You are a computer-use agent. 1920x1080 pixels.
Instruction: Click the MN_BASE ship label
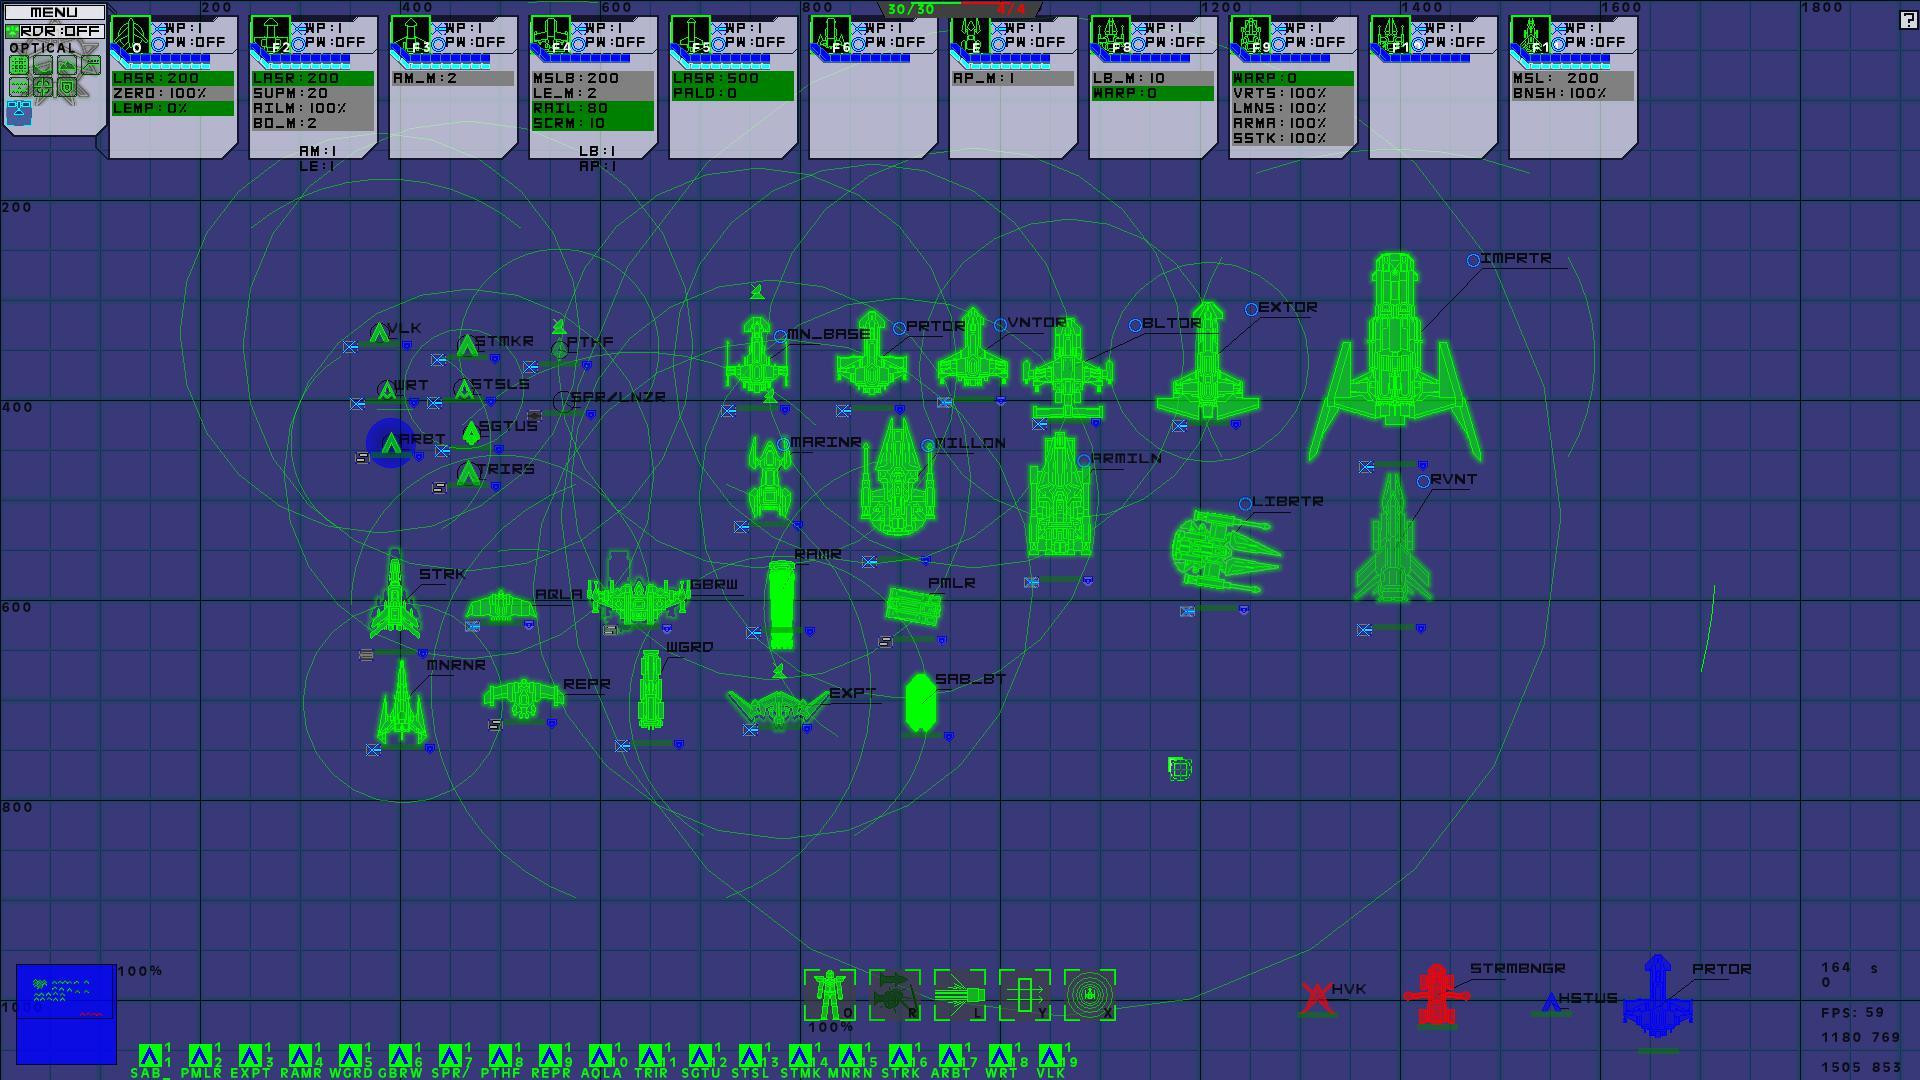828,335
